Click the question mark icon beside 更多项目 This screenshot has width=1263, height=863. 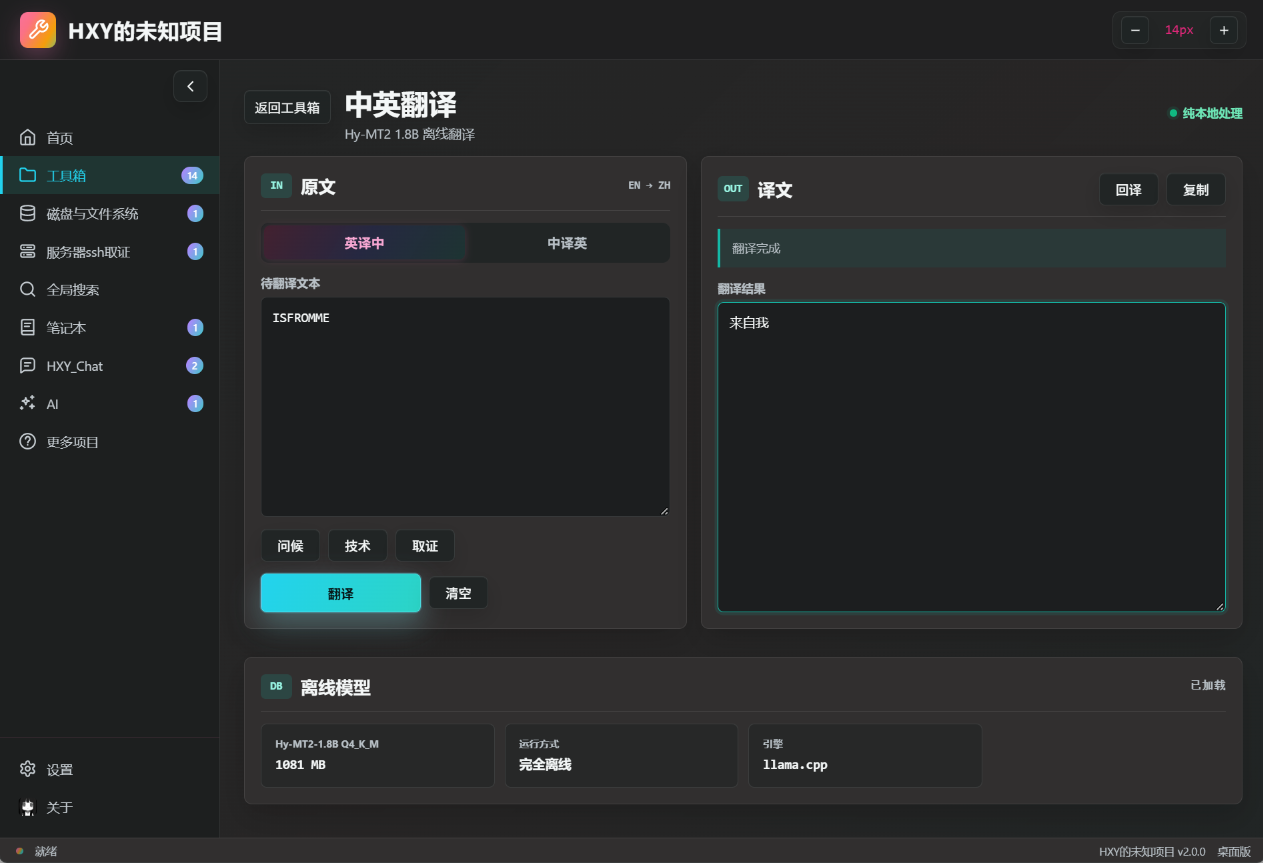click(x=28, y=441)
